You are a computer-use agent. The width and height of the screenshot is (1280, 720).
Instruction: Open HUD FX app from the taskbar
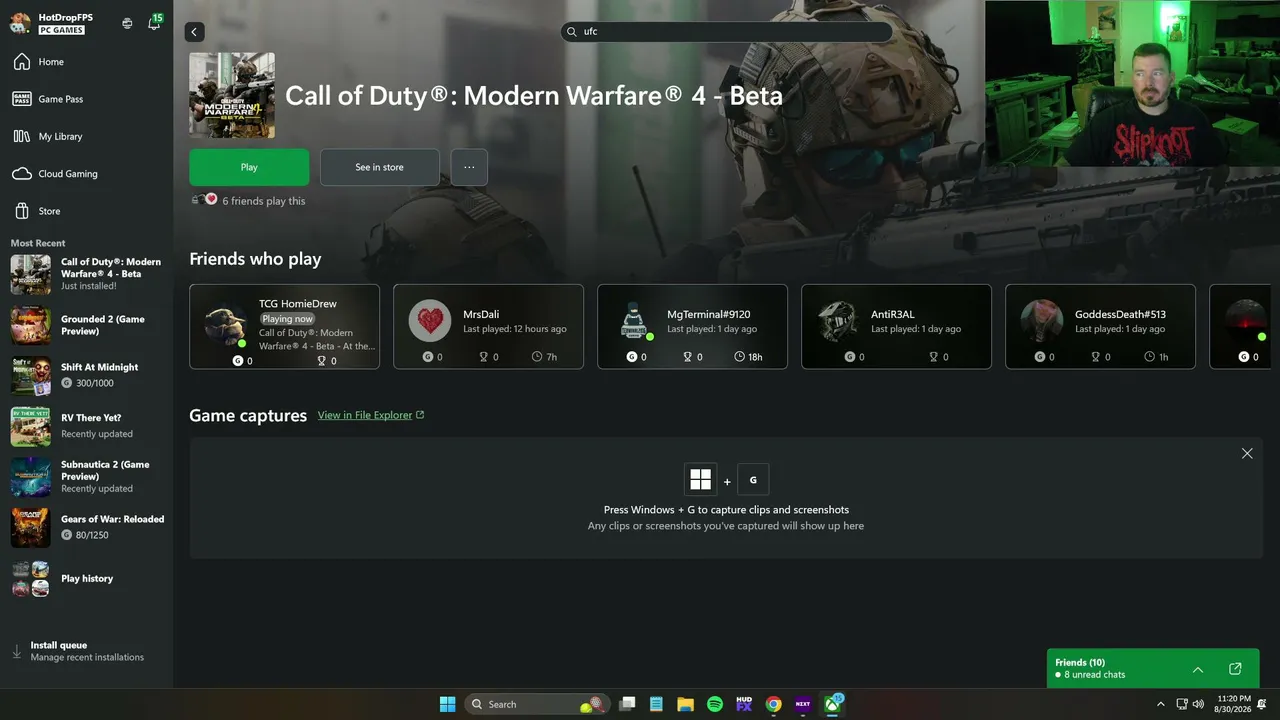click(744, 704)
